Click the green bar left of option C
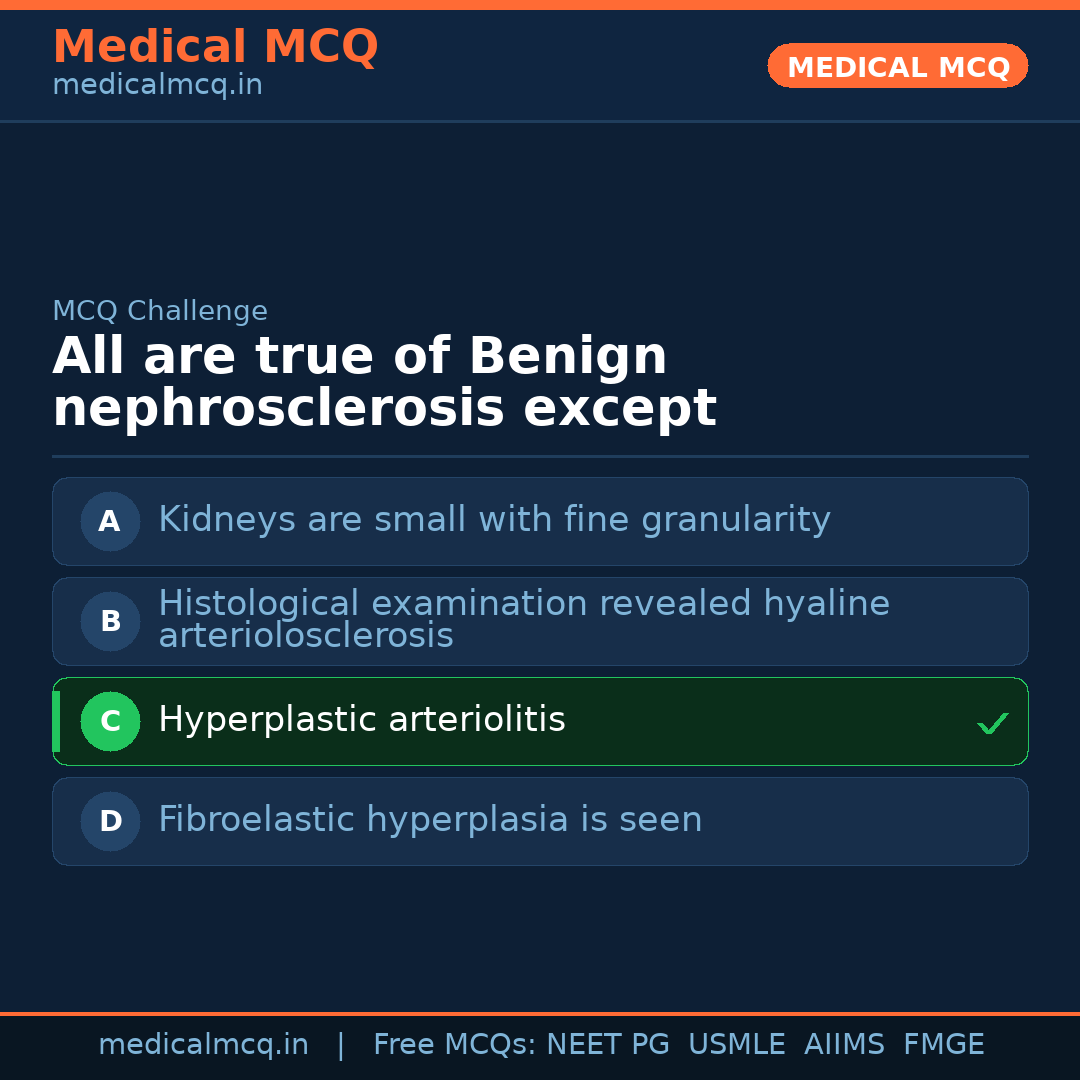This screenshot has width=1080, height=1080. tap(56, 721)
